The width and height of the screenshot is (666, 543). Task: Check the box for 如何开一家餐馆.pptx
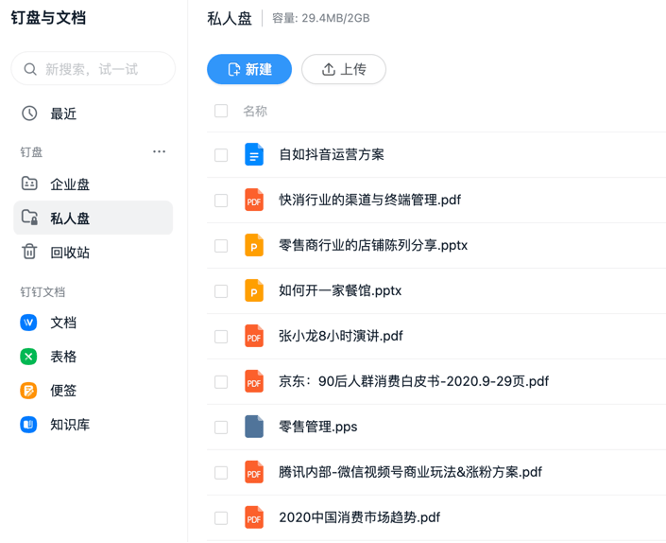point(221,291)
